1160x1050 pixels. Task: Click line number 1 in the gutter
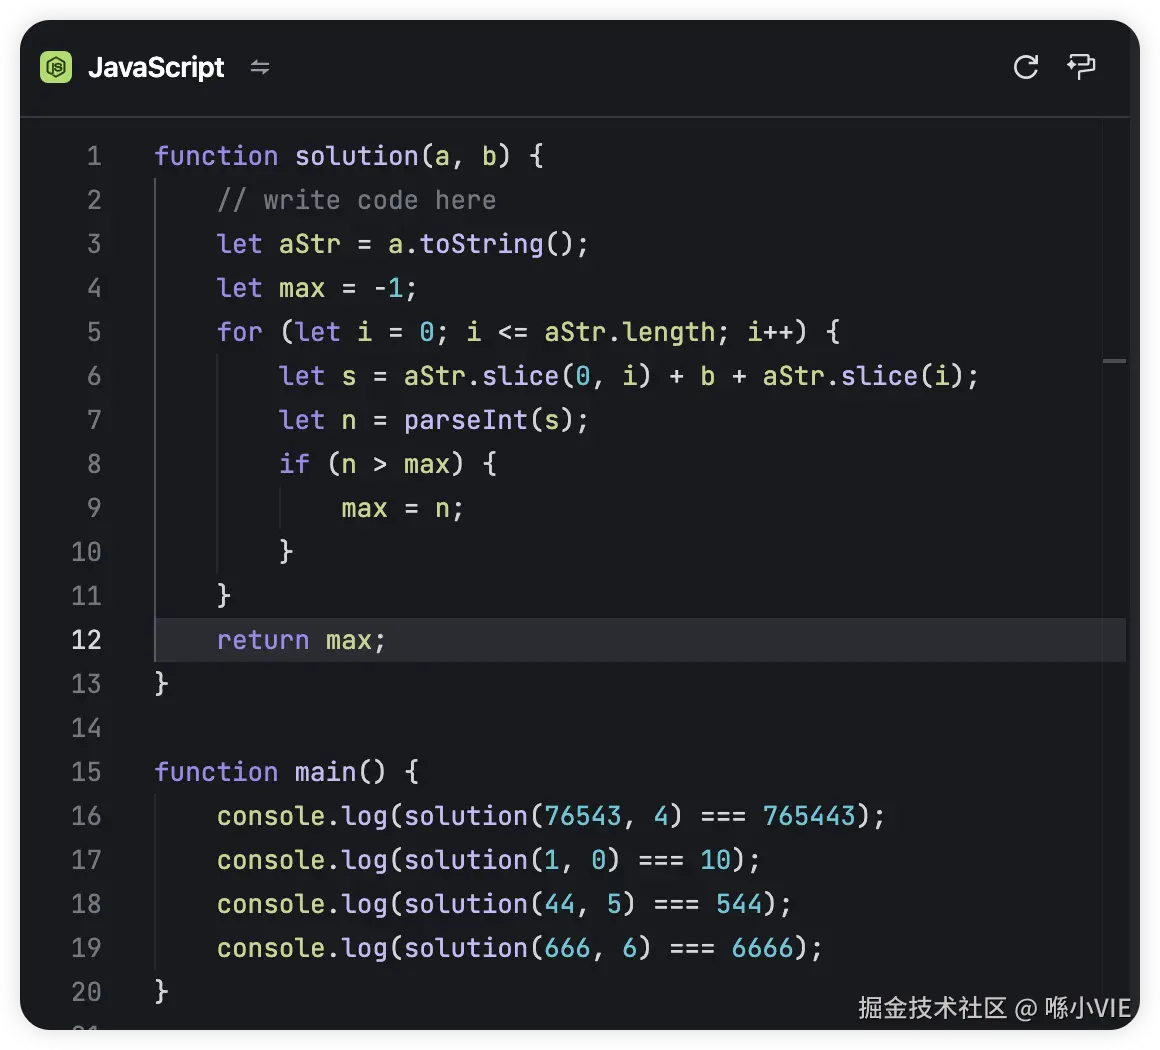click(x=93, y=156)
